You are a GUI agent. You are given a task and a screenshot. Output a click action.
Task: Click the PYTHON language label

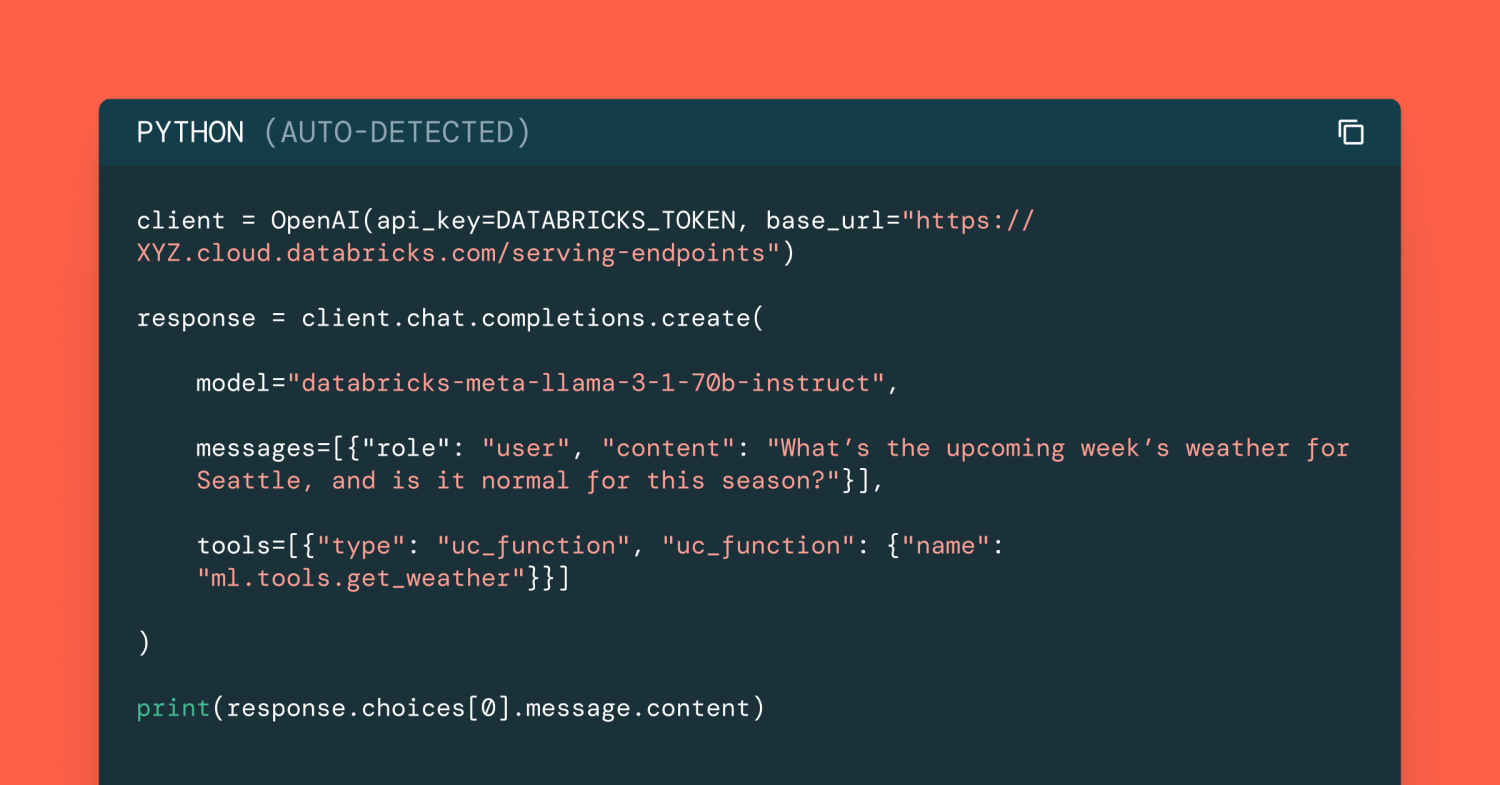190,133
